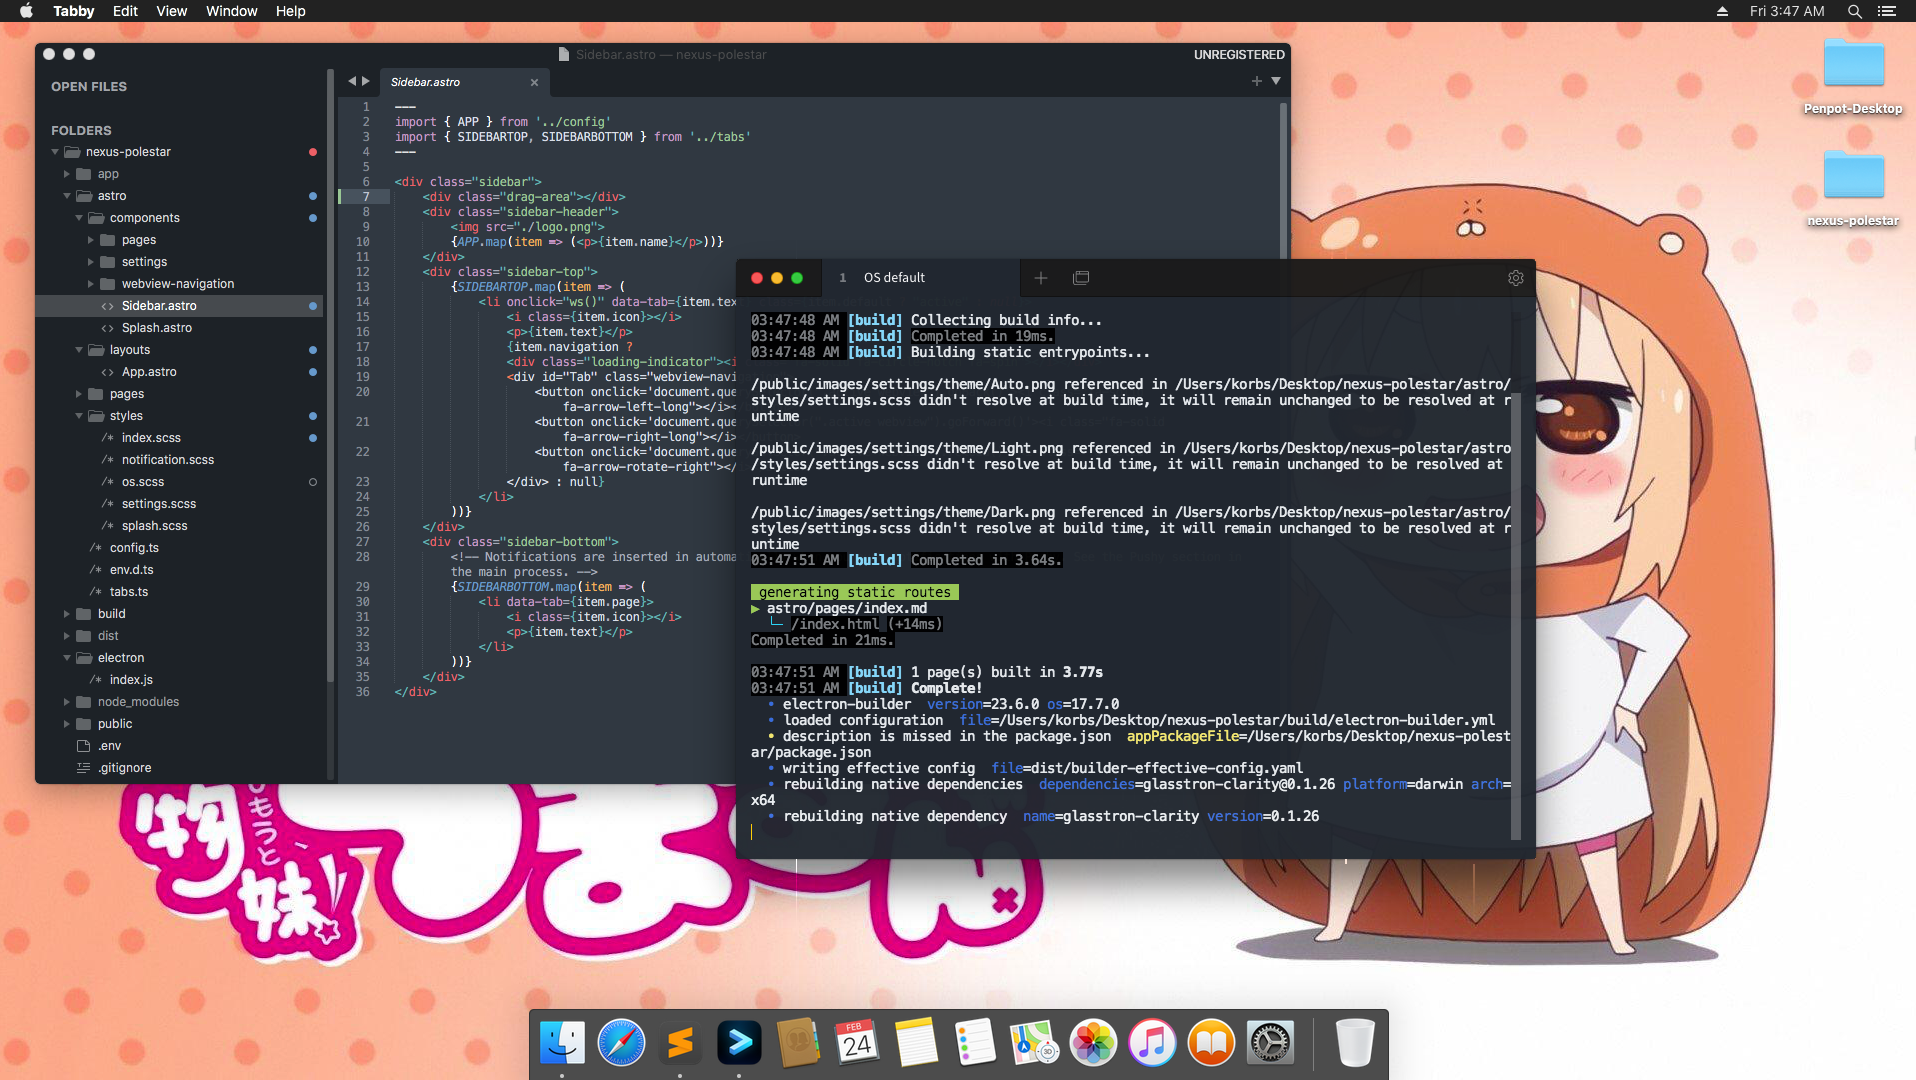Image resolution: width=1916 pixels, height=1080 pixels.
Task: Select settings.scss file in styles
Action: click(x=158, y=504)
